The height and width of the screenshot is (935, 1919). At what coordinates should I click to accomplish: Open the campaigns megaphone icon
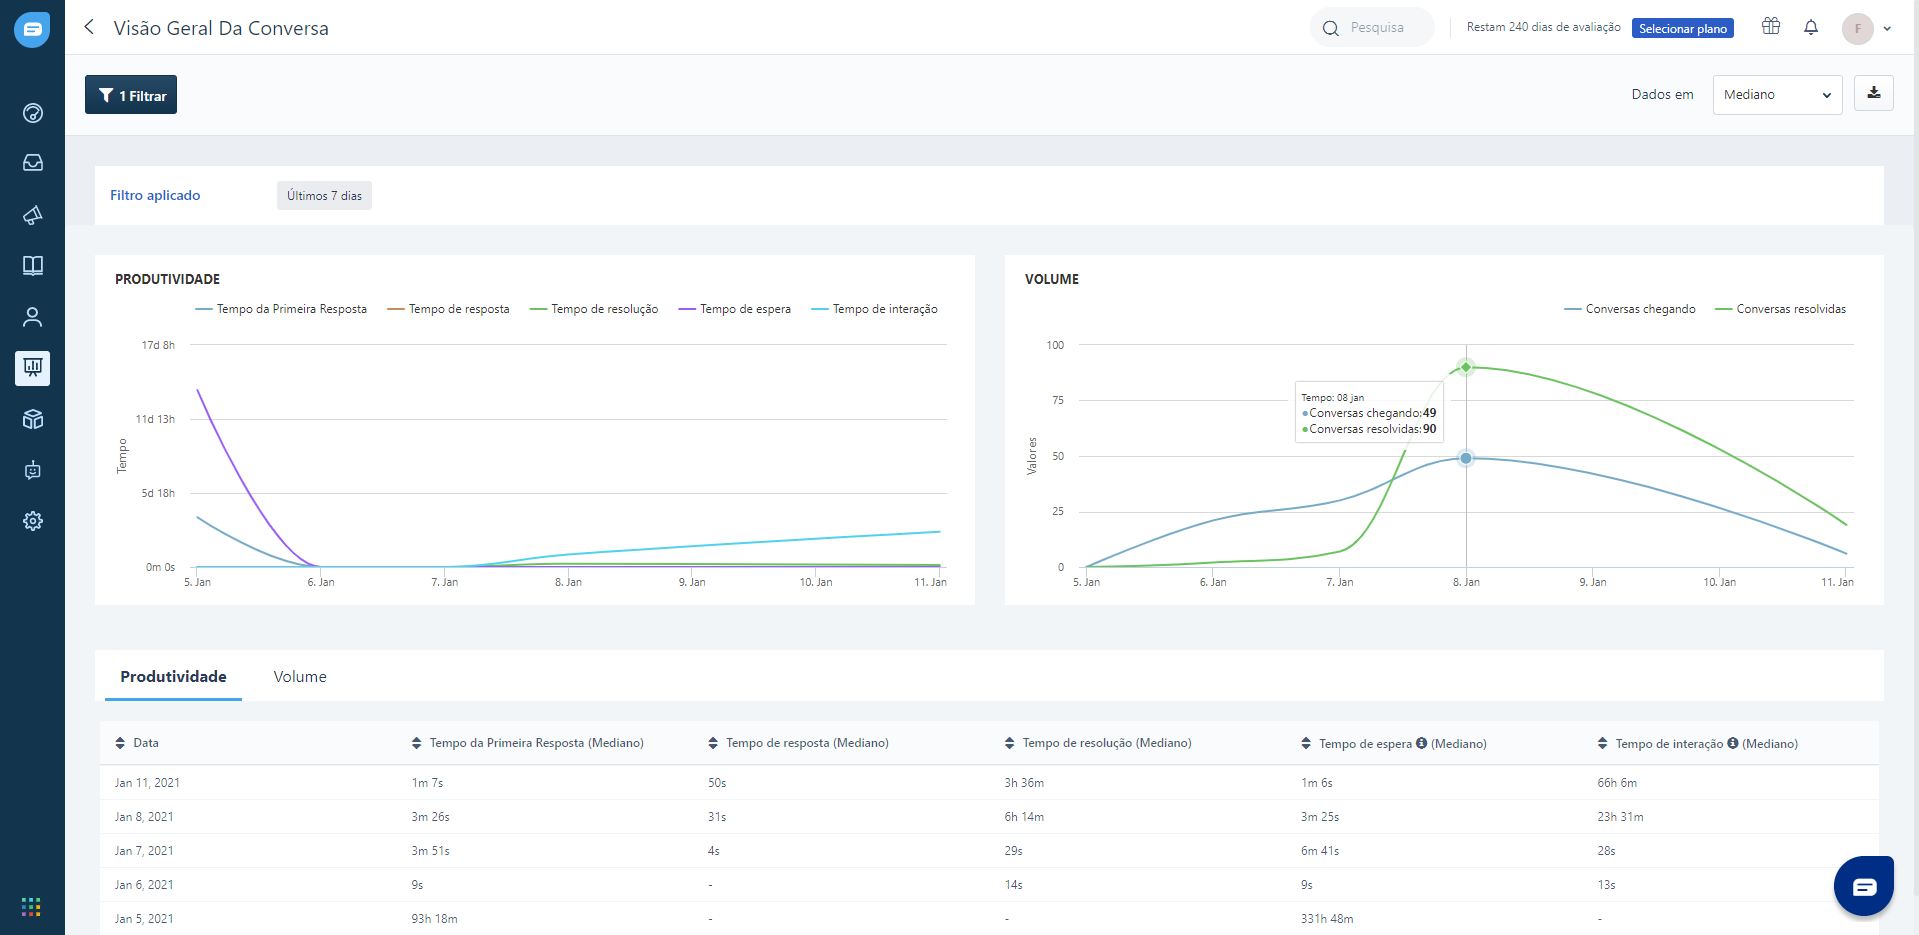(33, 215)
